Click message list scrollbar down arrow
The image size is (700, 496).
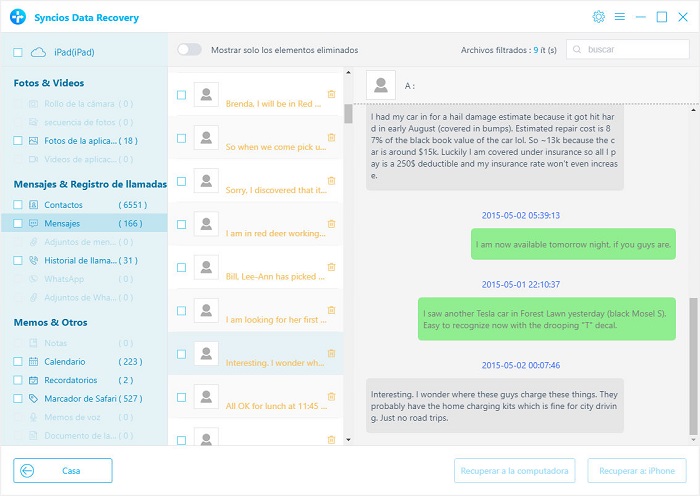(x=348, y=440)
